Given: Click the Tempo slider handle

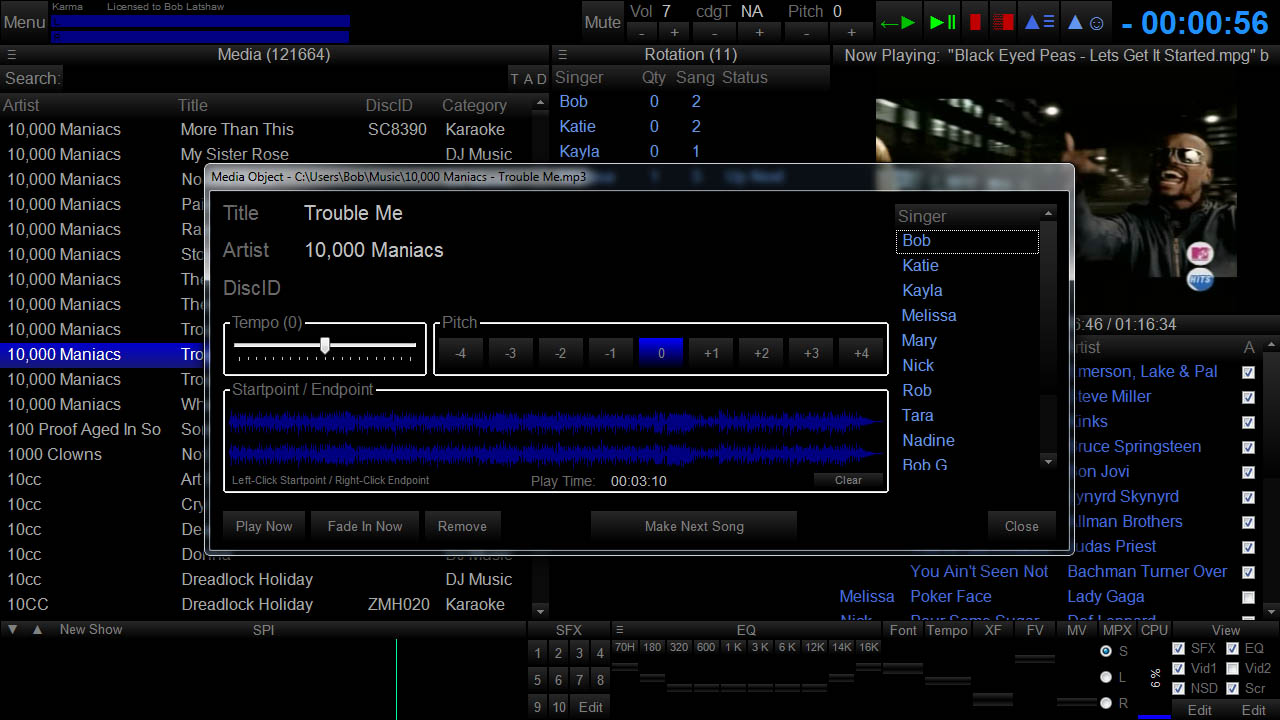Looking at the screenshot, I should point(325,345).
